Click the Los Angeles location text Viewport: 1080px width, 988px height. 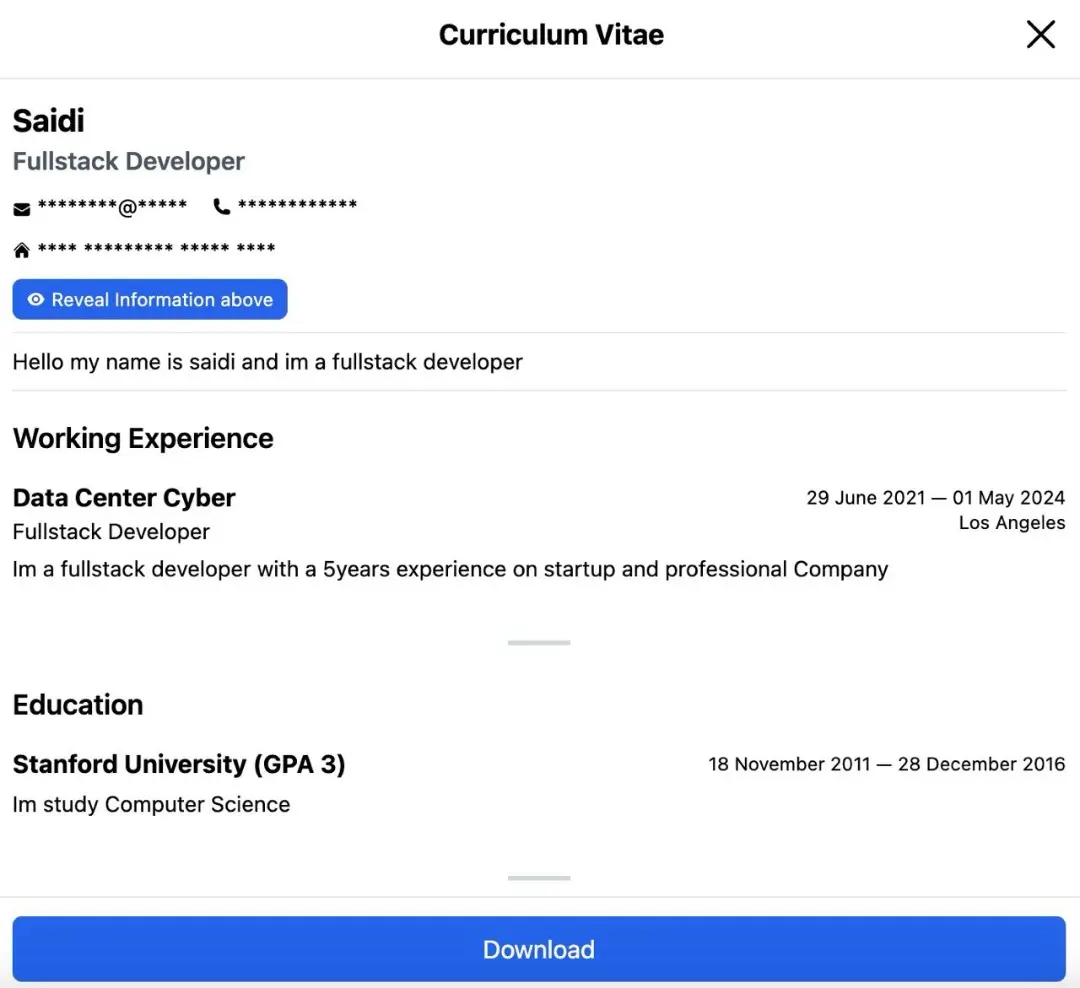(x=1012, y=523)
